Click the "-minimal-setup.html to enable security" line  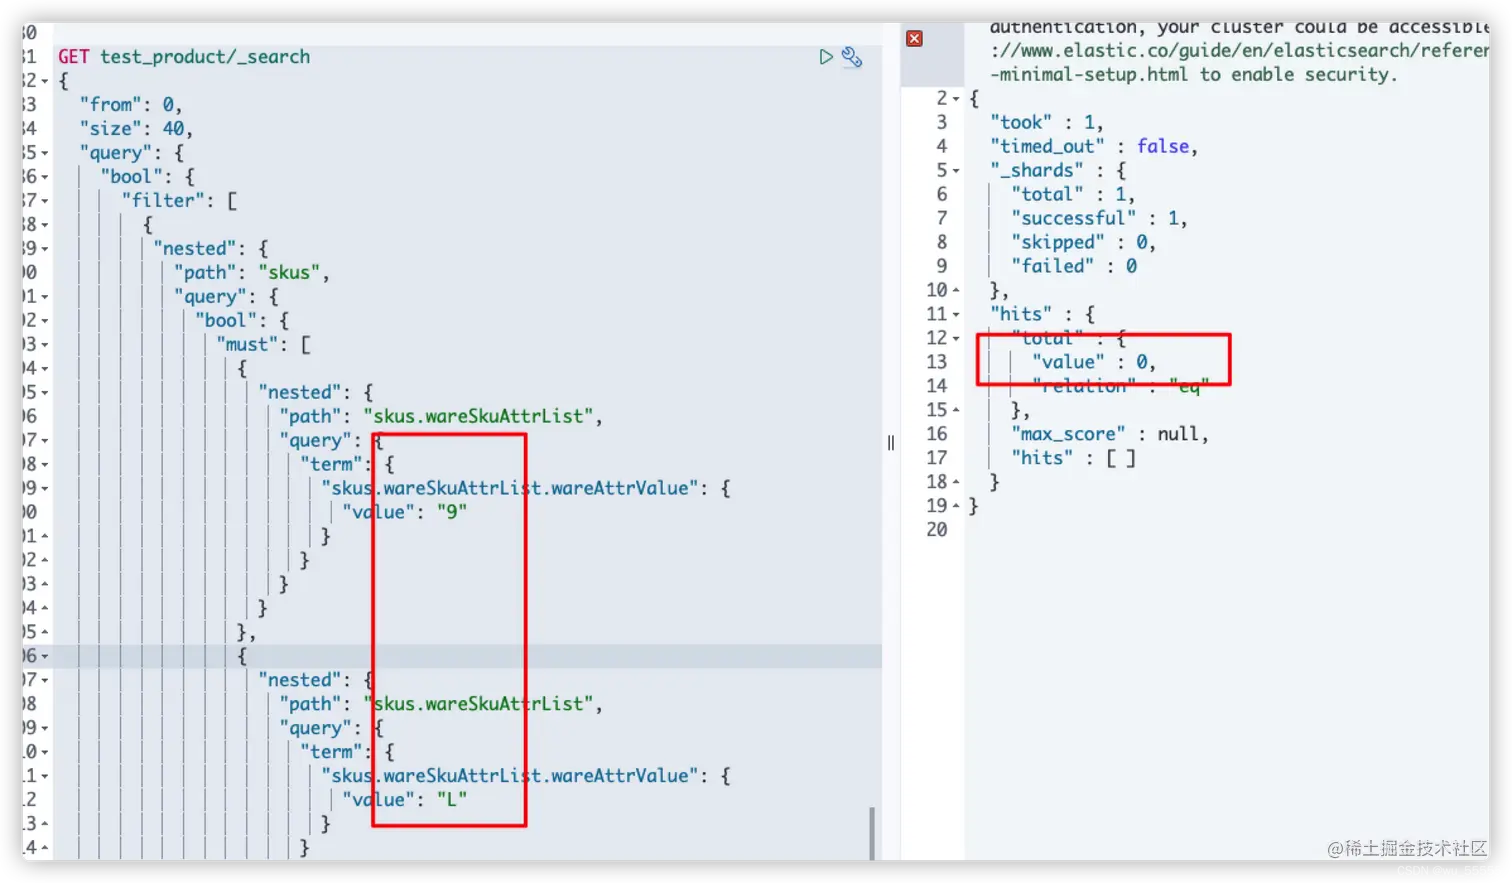[1194, 75]
